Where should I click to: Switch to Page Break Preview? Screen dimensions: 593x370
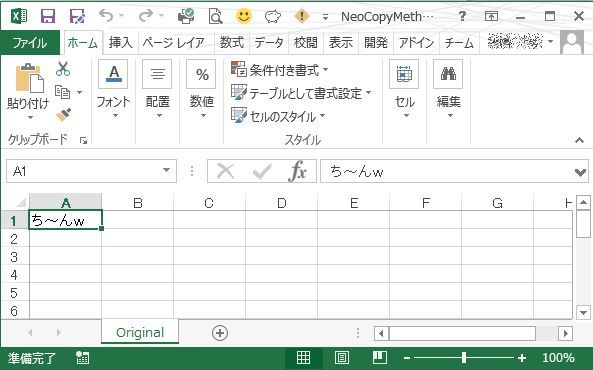point(379,357)
